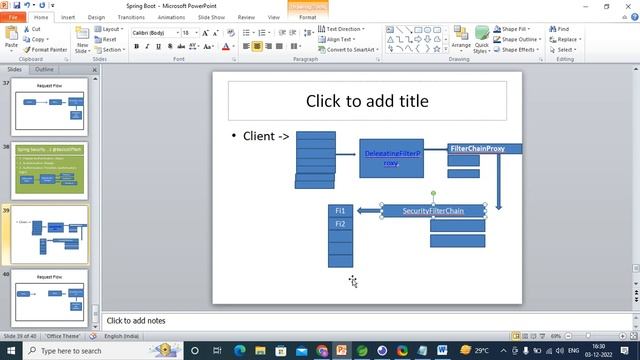Select slide 38 green thumbnail
The width and height of the screenshot is (640, 360).
(x=49, y=171)
